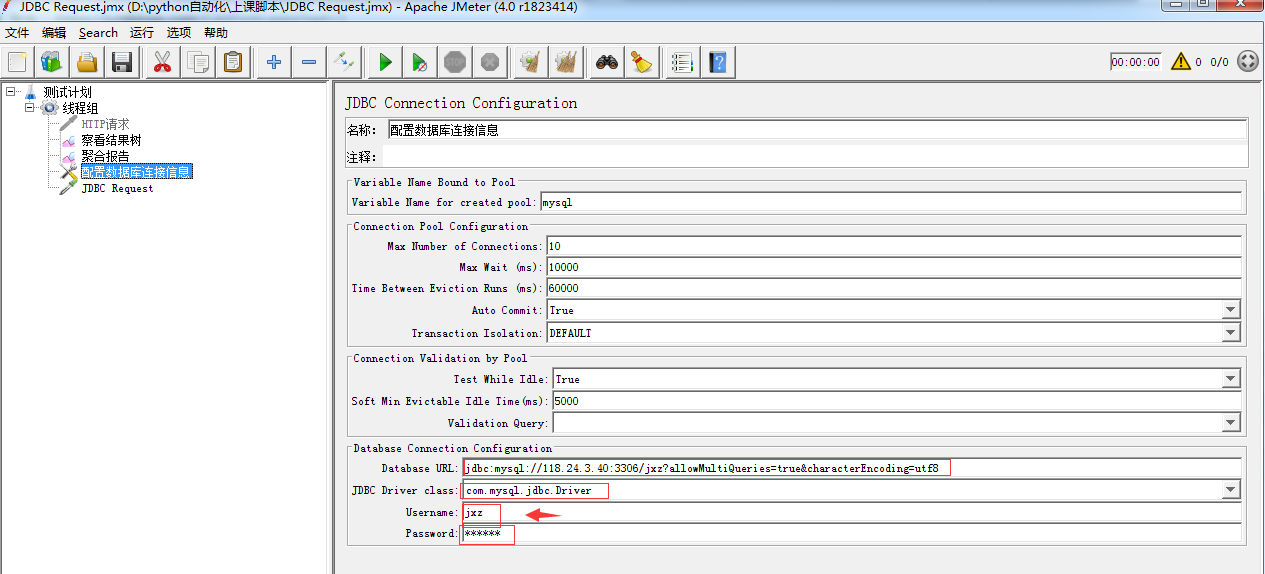This screenshot has width=1265, height=574.
Task: Open Search with the binoculars icon
Action: 607,62
